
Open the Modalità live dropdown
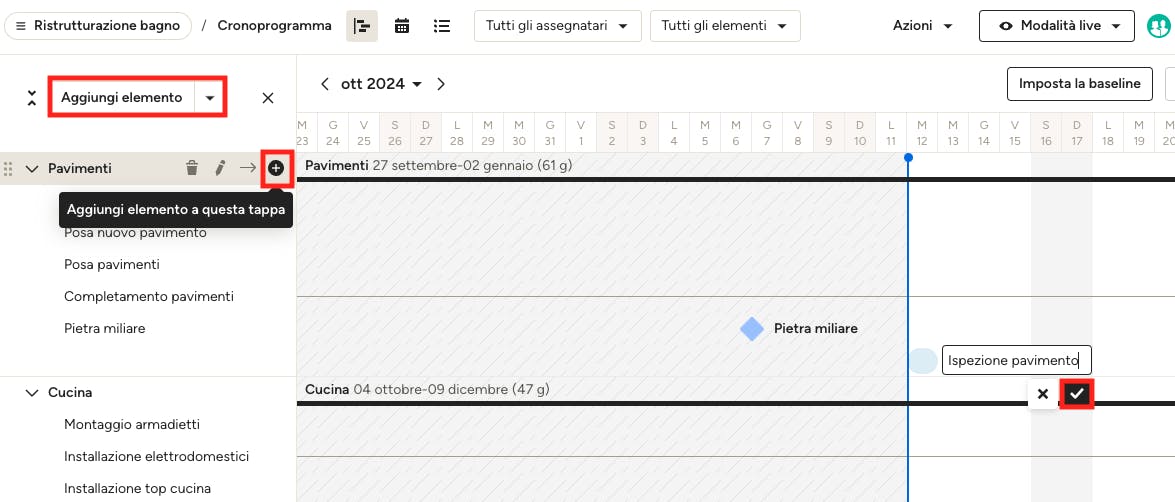click(x=1060, y=26)
